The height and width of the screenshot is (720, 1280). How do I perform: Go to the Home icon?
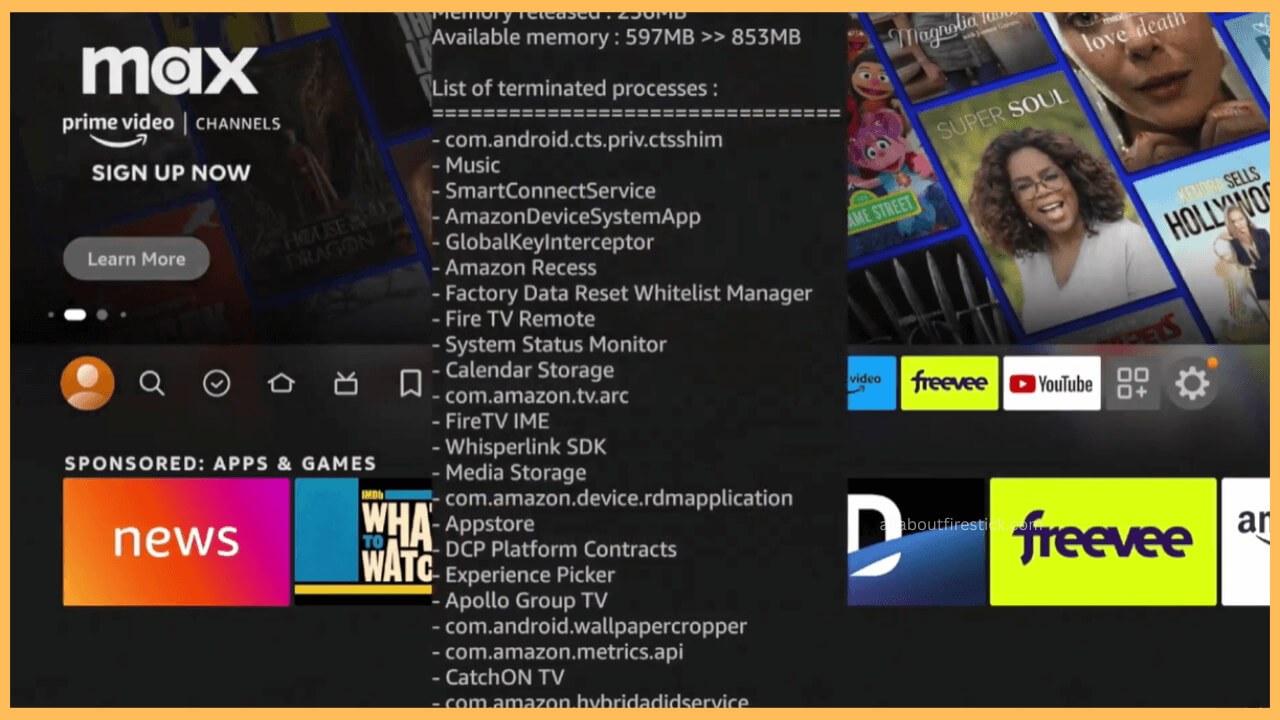pos(281,383)
